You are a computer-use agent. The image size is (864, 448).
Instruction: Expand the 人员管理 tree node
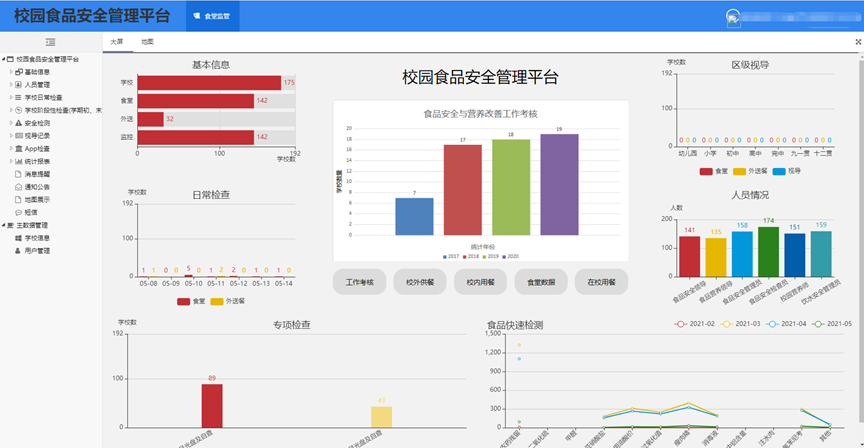[11, 85]
